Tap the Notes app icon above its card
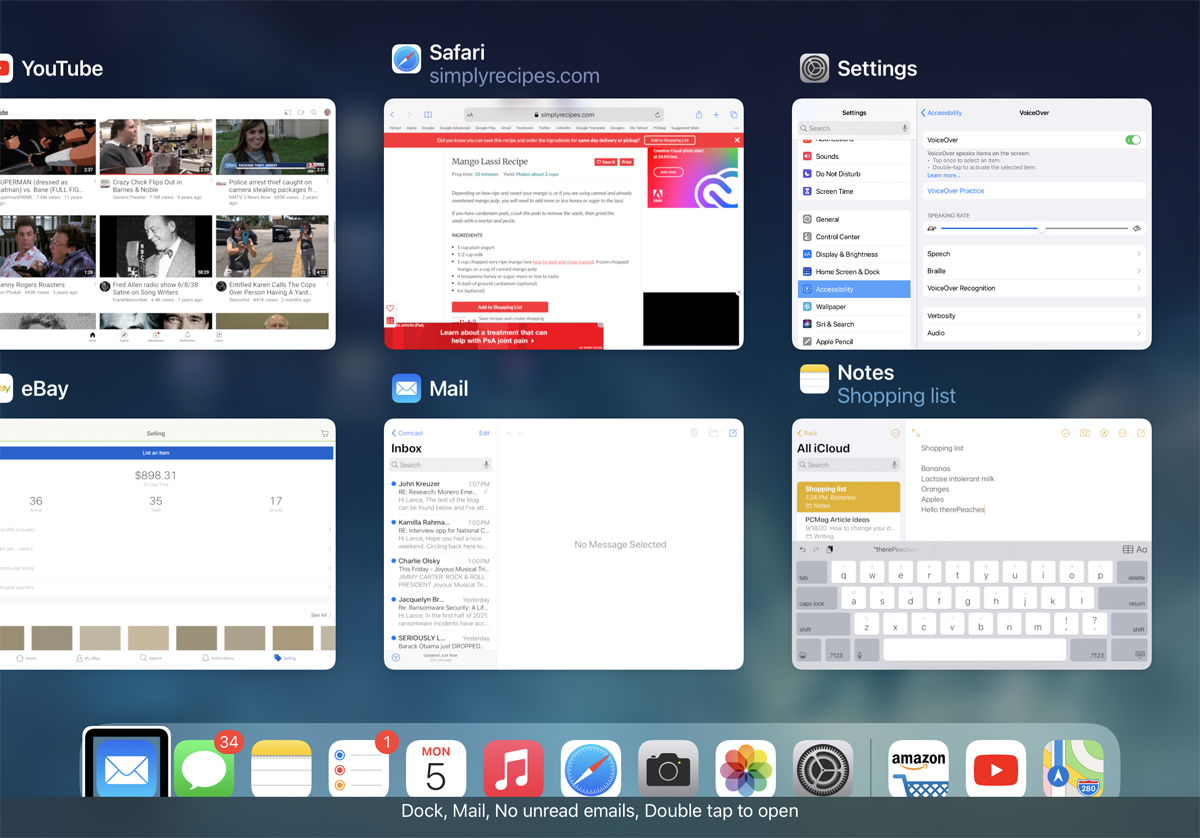Image resolution: width=1200 pixels, height=838 pixels. (814, 379)
